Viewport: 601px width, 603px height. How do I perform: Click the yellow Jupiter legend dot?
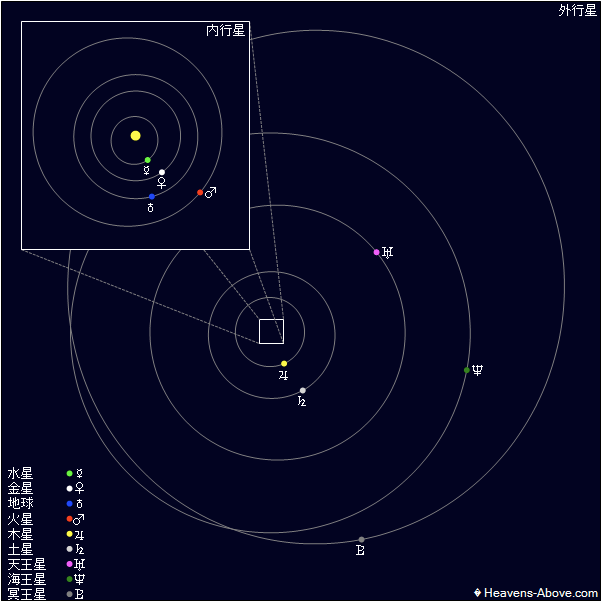point(70,534)
